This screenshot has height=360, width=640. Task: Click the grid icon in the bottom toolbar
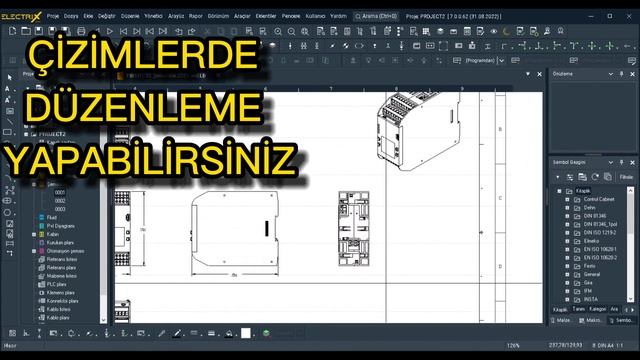tap(12, 333)
